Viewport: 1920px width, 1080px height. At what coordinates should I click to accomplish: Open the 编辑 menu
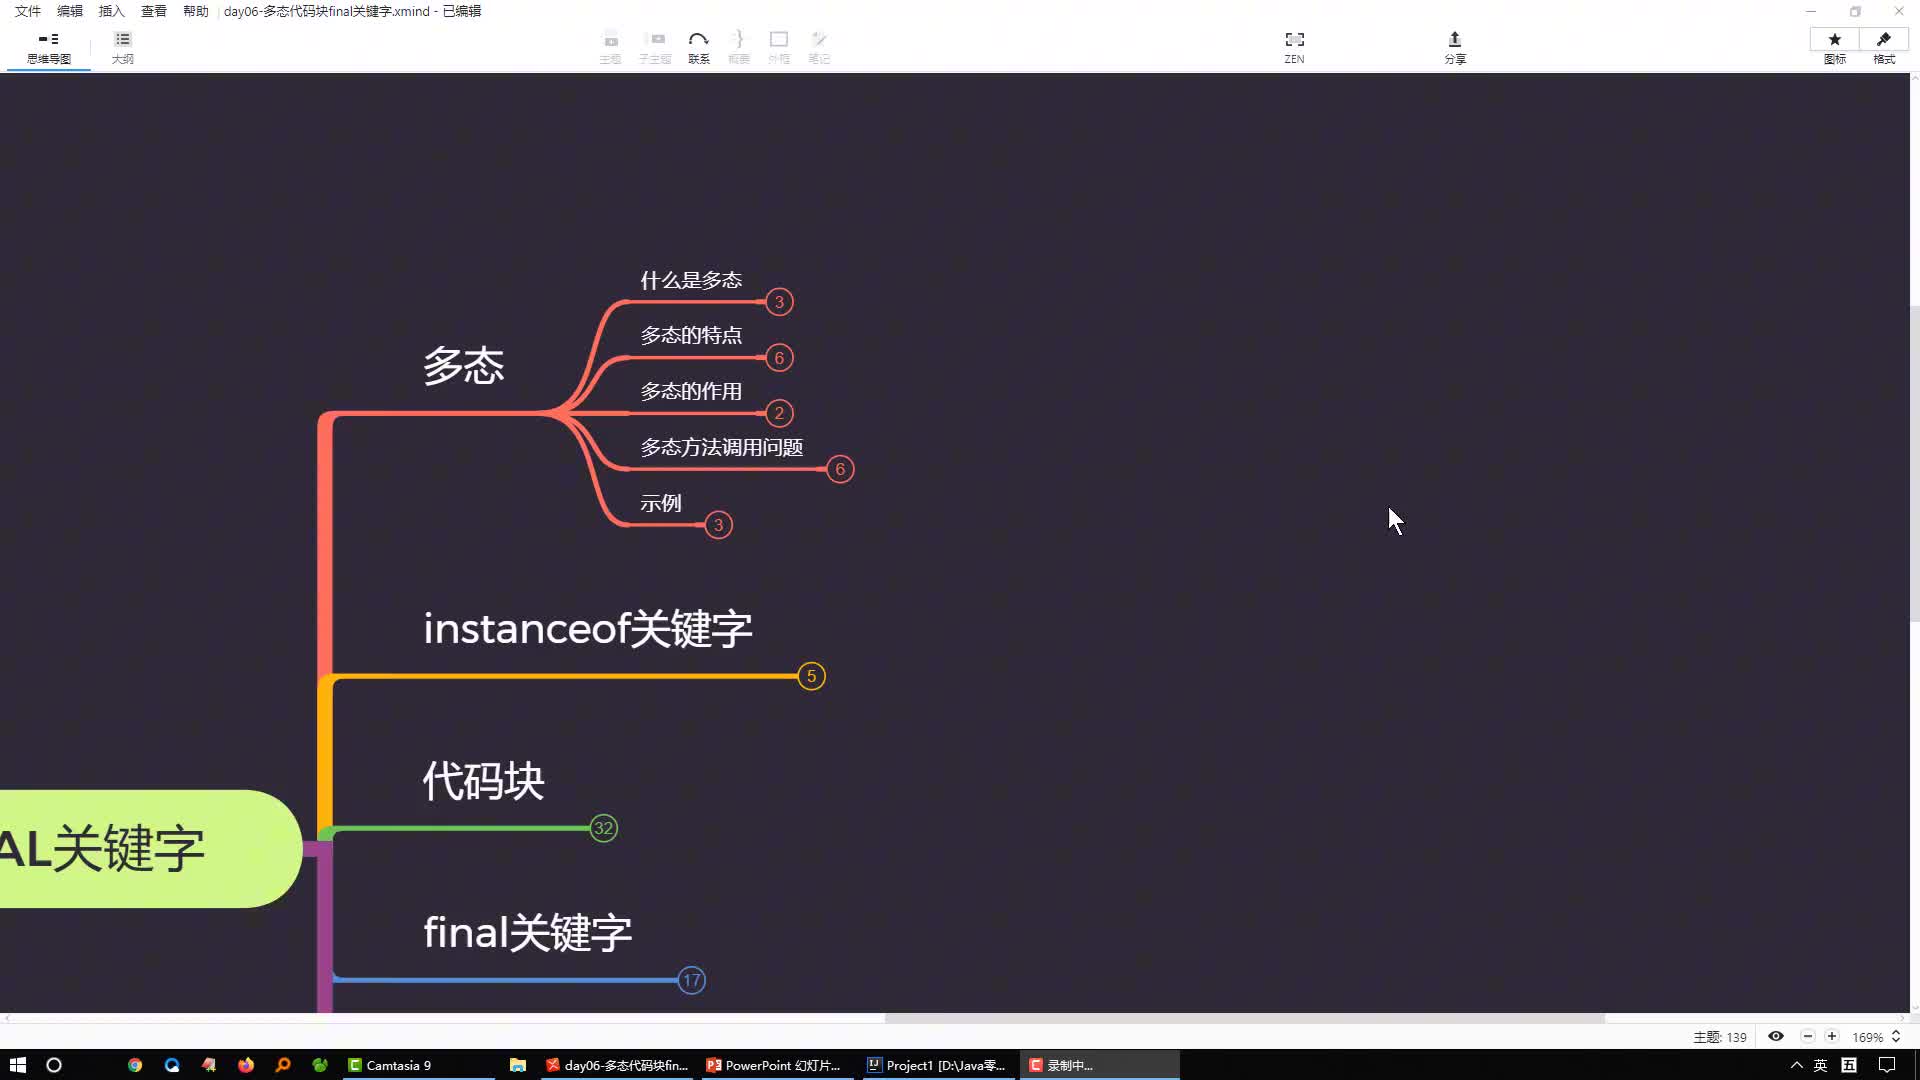click(70, 11)
